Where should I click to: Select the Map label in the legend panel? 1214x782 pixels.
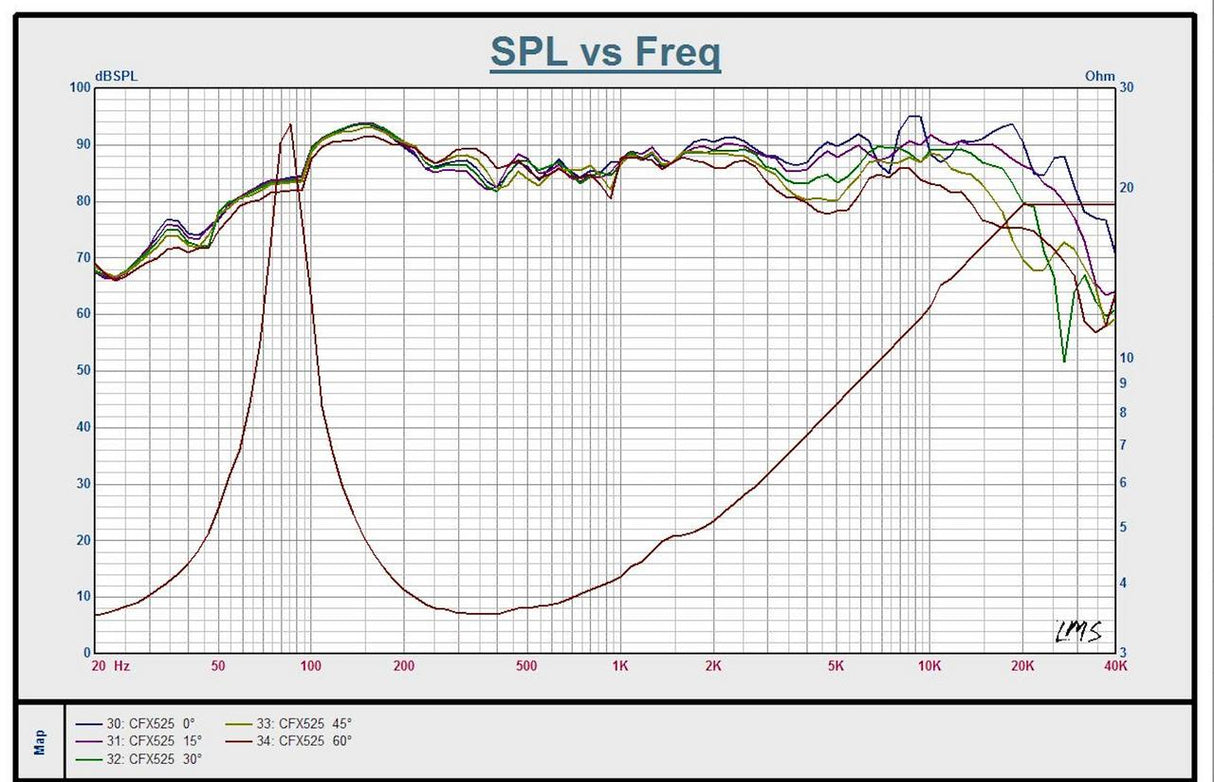(x=40, y=741)
